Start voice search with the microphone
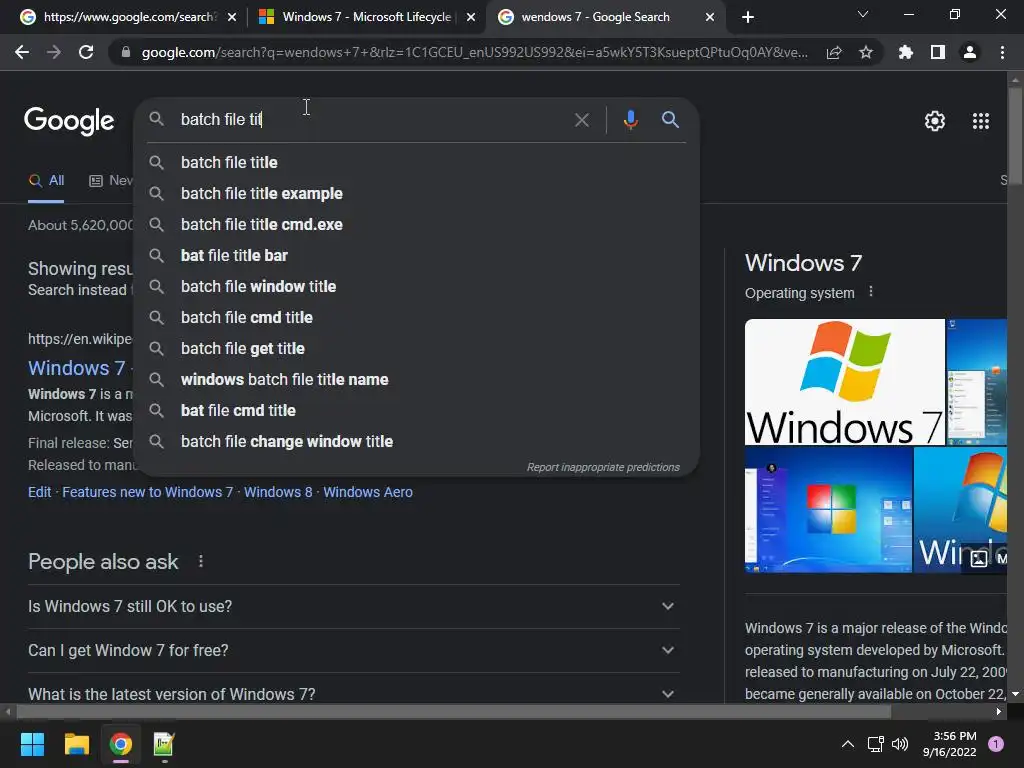 click(630, 120)
